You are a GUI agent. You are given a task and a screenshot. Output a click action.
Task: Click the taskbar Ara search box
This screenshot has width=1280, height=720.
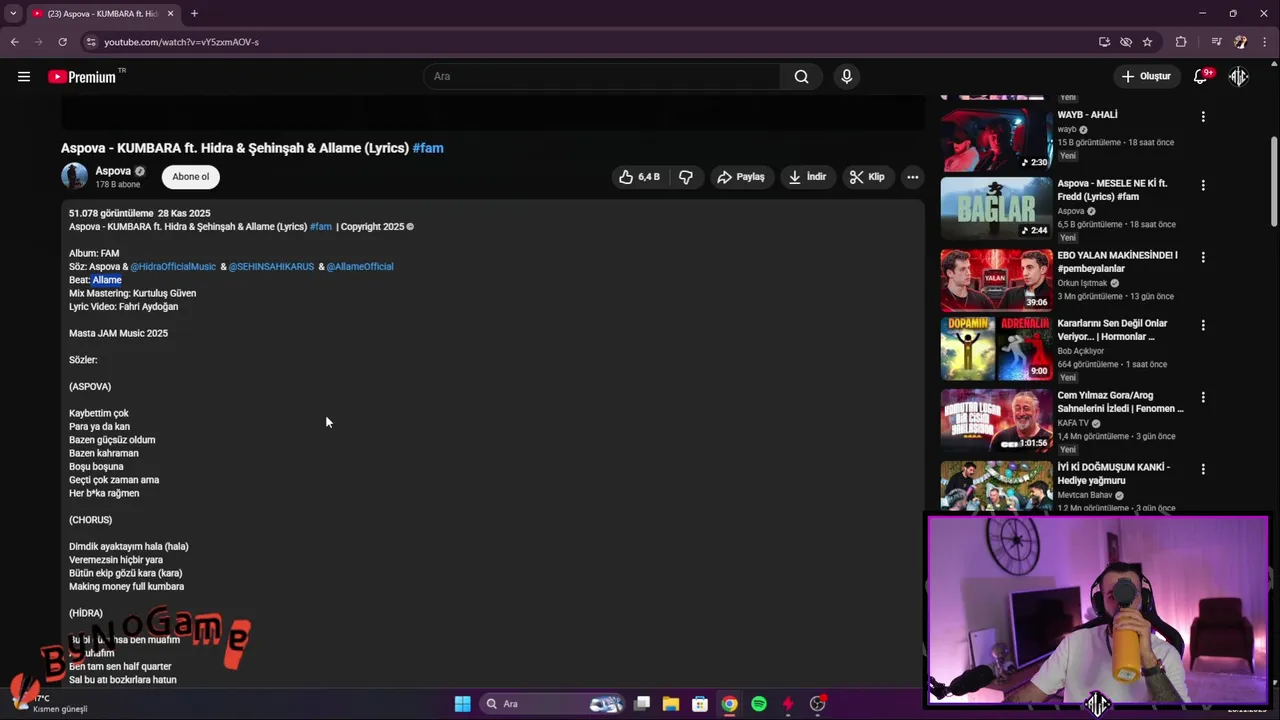[553, 704]
